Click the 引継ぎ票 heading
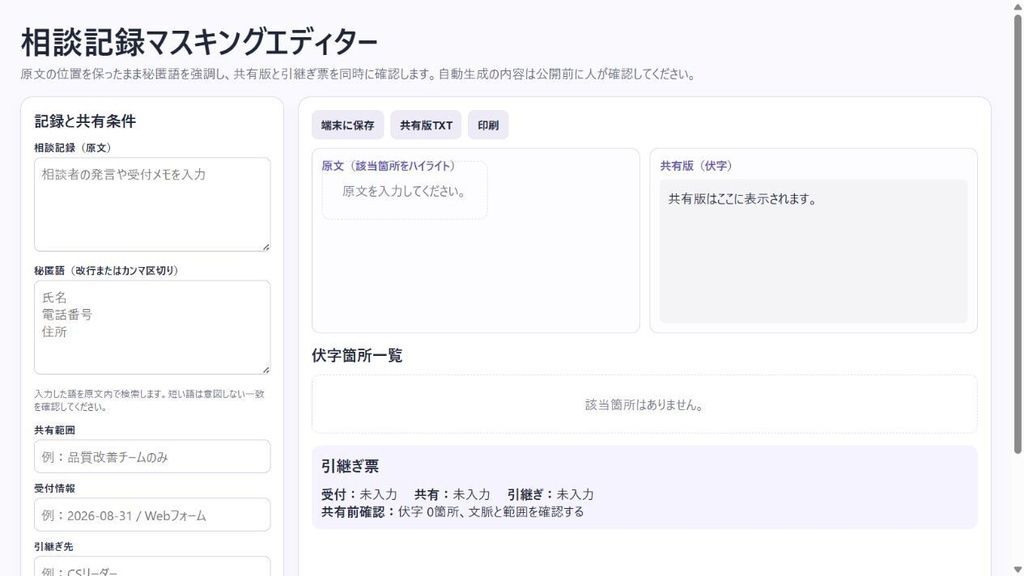Screen dimensions: 1024x576 (350, 466)
